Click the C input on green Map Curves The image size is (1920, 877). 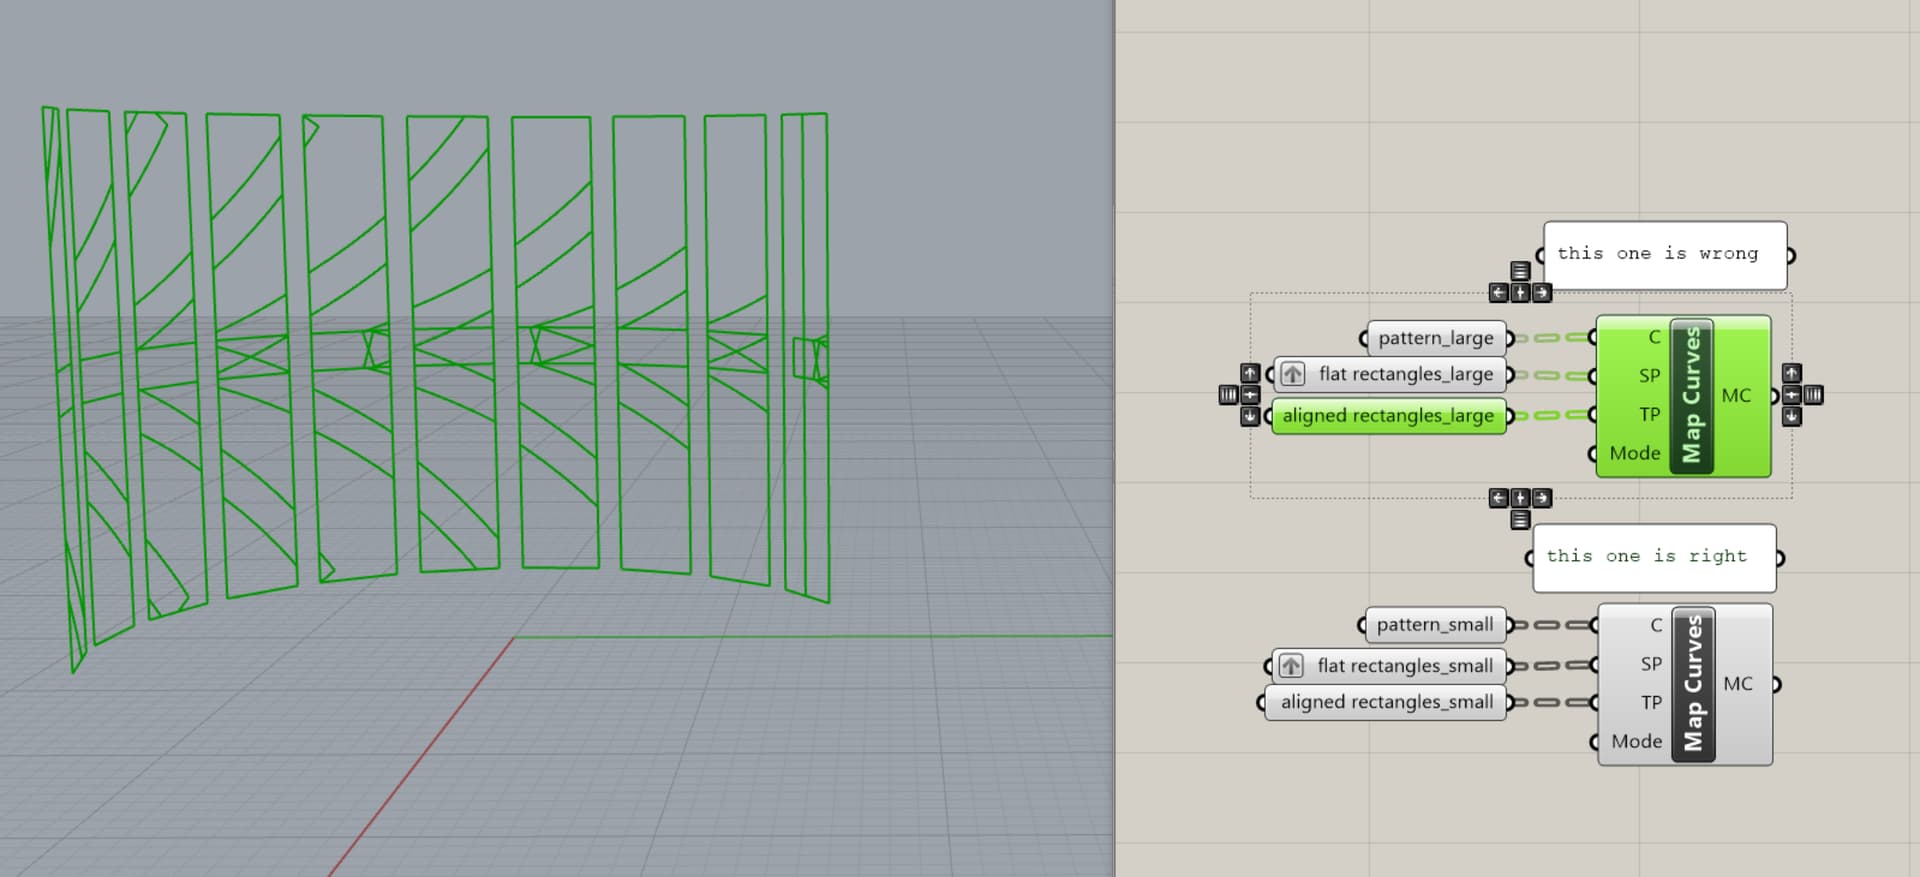pos(1654,337)
